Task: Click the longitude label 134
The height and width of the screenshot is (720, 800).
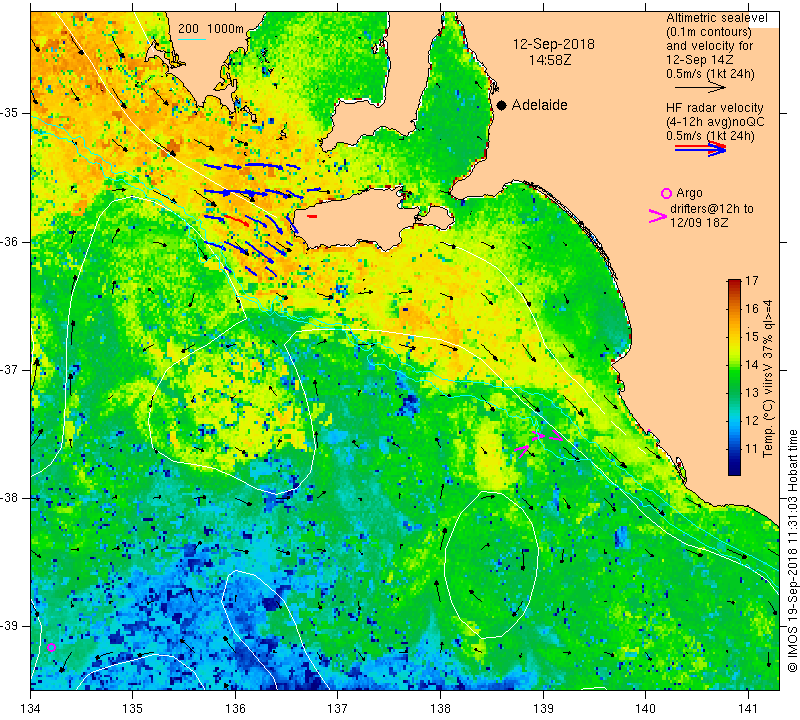Action: (31, 709)
